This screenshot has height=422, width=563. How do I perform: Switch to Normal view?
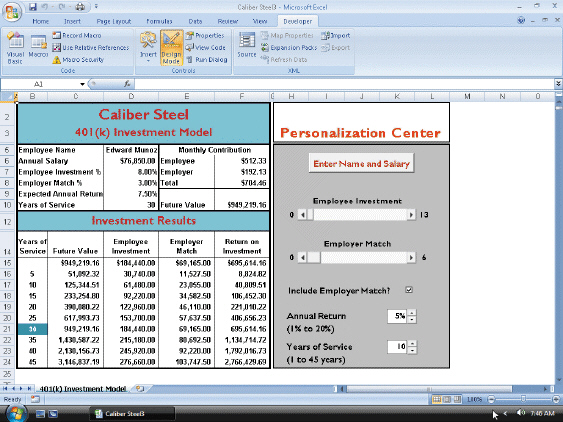click(x=436, y=399)
